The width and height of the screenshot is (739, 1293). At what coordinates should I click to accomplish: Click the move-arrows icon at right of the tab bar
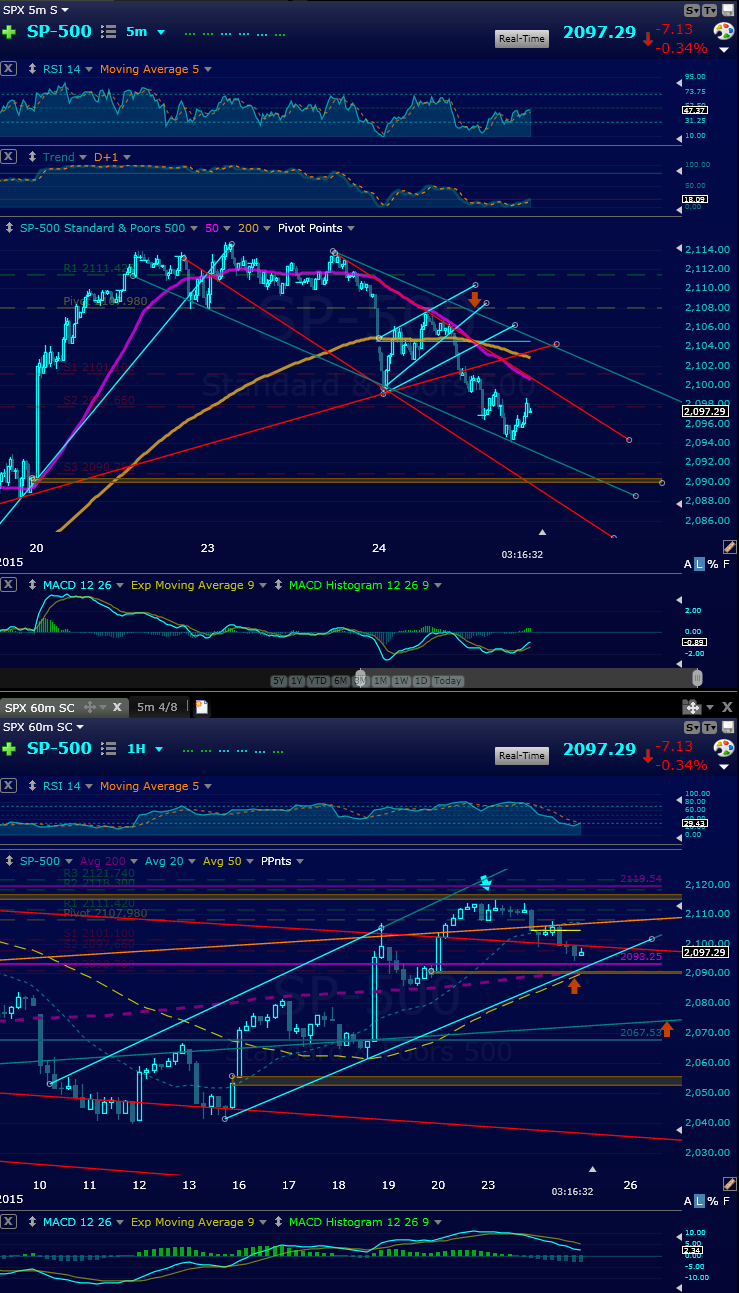point(691,706)
